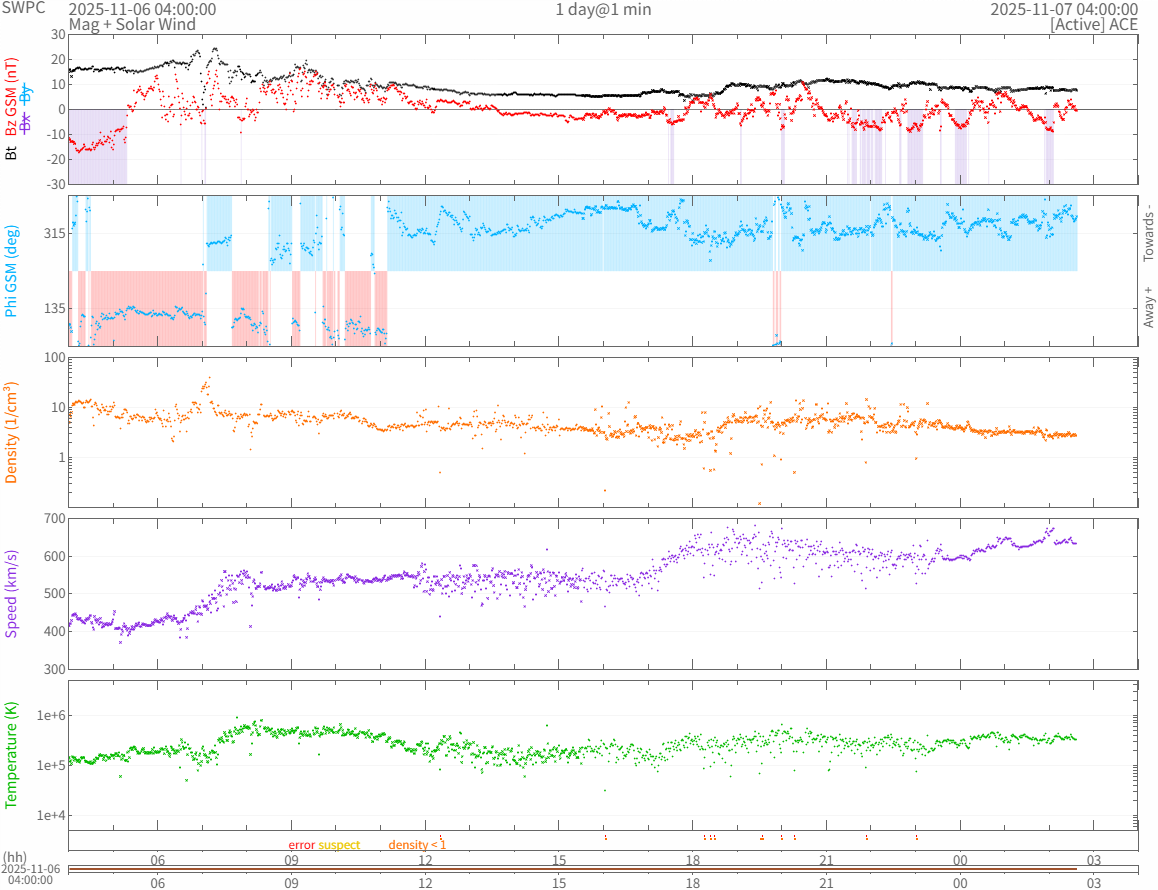The width and height of the screenshot is (1158, 890).
Task: Click the (hh) time axis label
Action: pyautogui.click(x=15, y=859)
